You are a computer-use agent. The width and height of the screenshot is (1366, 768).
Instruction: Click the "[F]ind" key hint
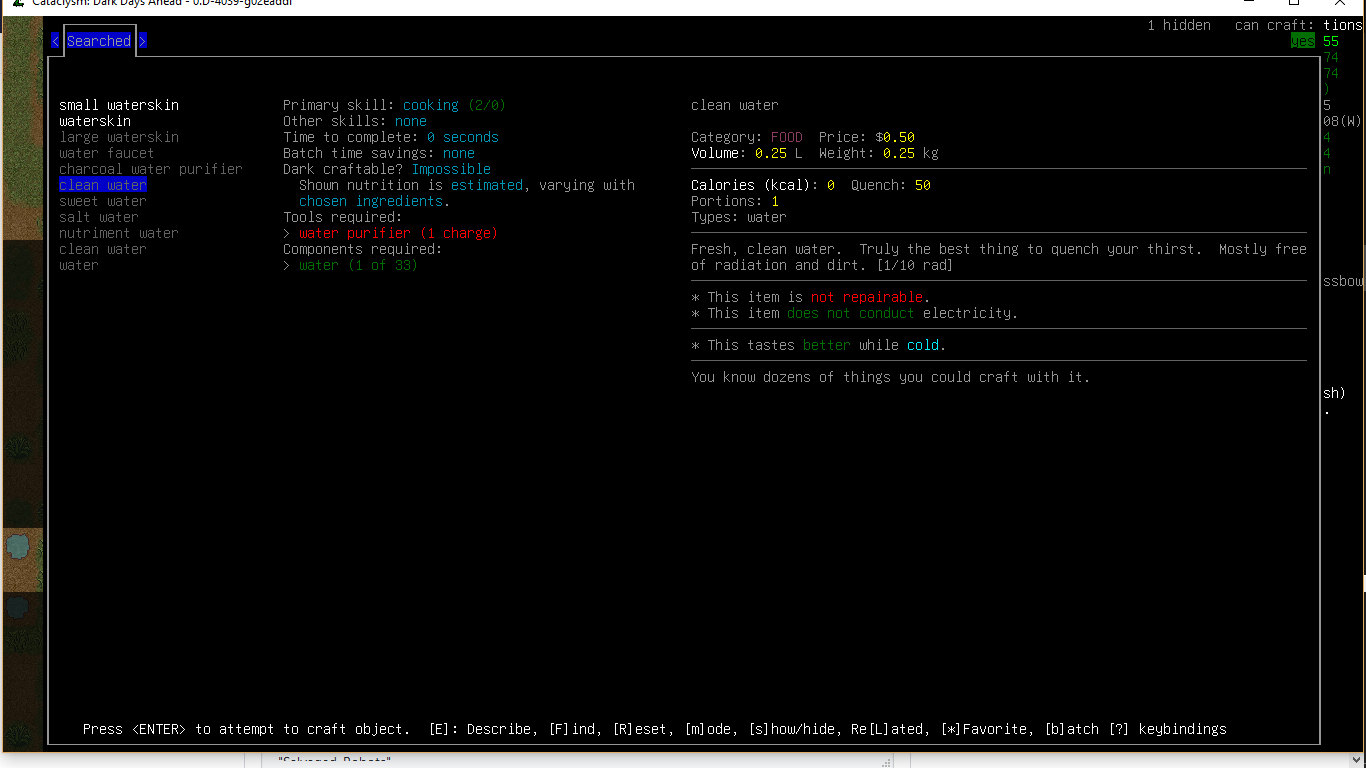(x=575, y=729)
